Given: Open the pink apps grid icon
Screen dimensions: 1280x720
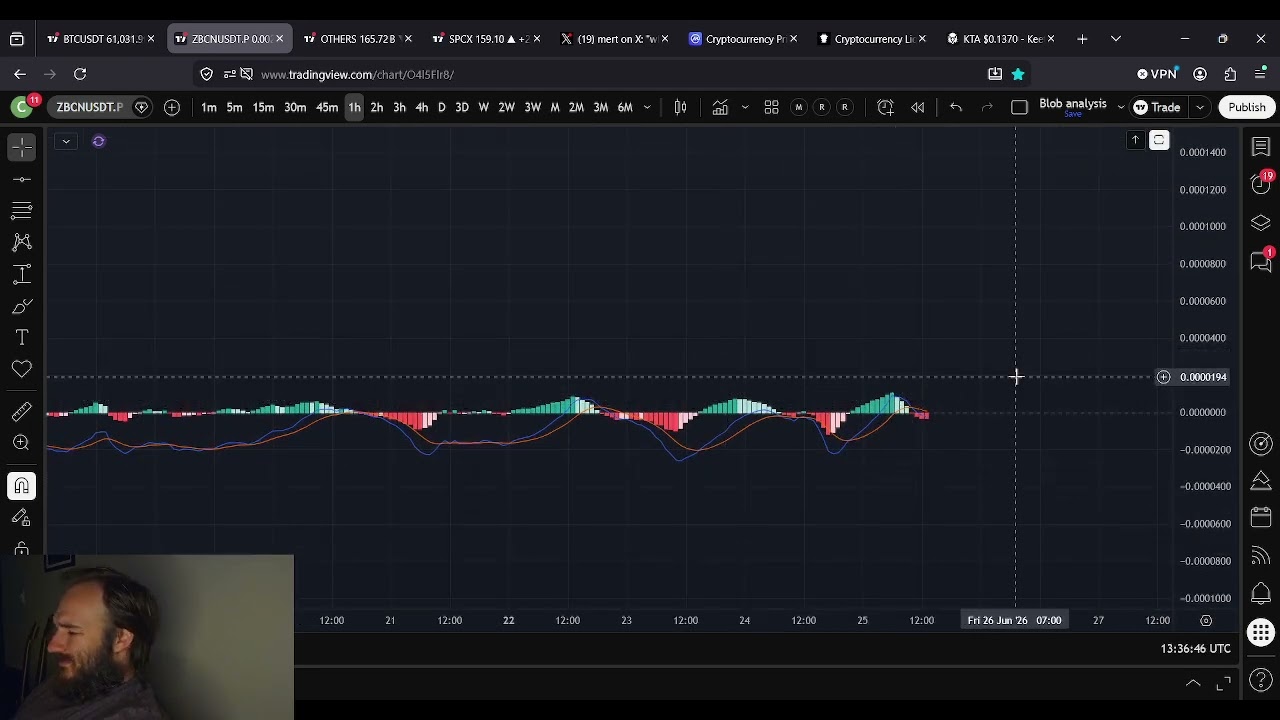Looking at the screenshot, I should 1261,632.
